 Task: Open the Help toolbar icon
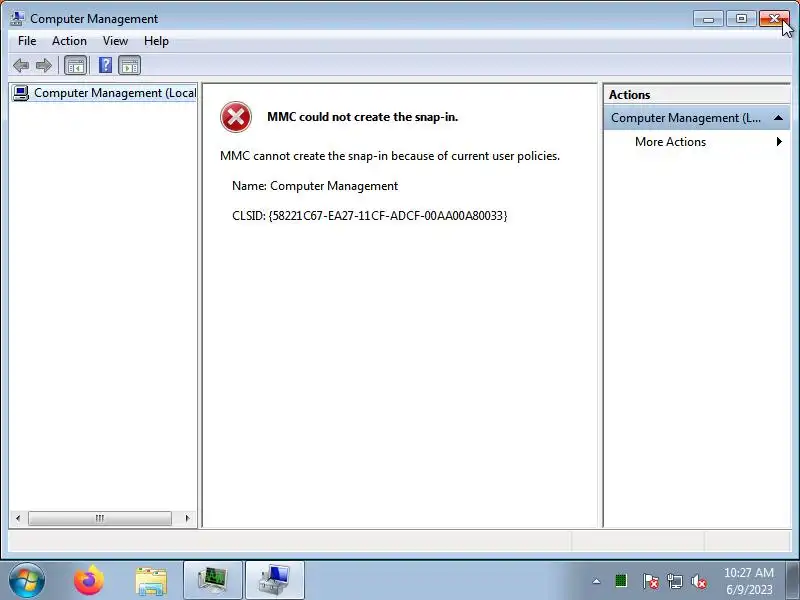[105, 65]
